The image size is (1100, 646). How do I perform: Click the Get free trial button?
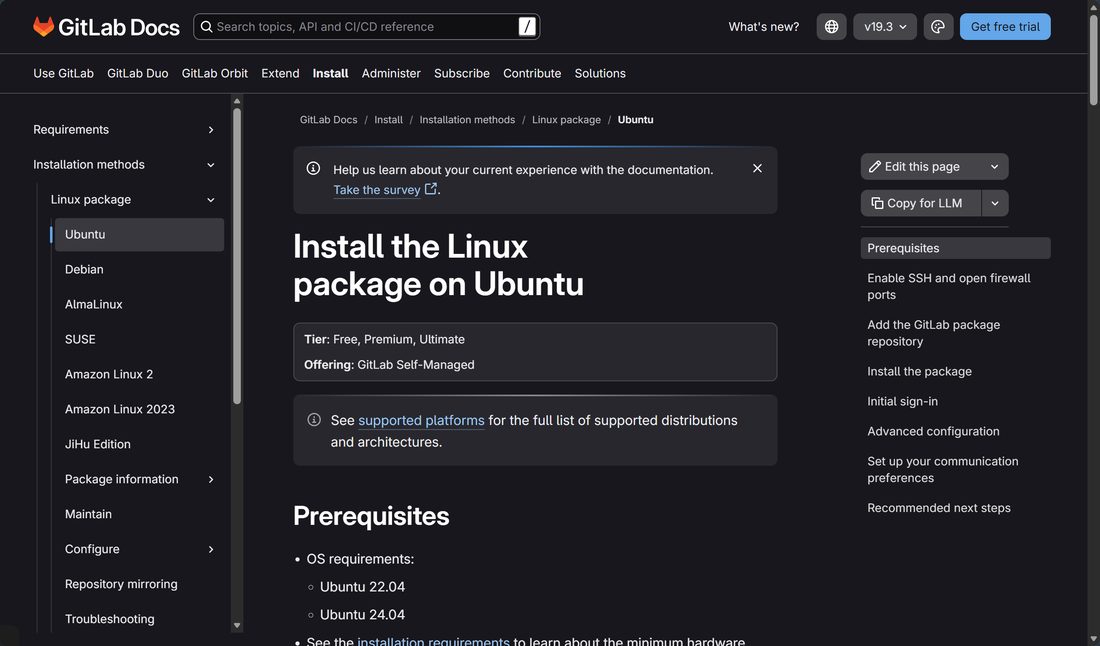click(x=1005, y=27)
